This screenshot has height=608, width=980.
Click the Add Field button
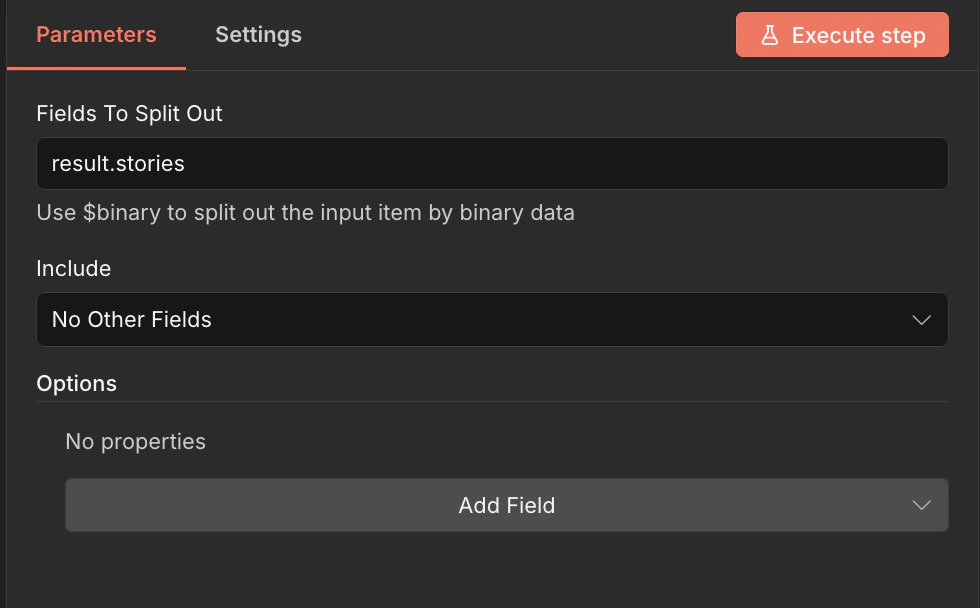(x=506, y=505)
